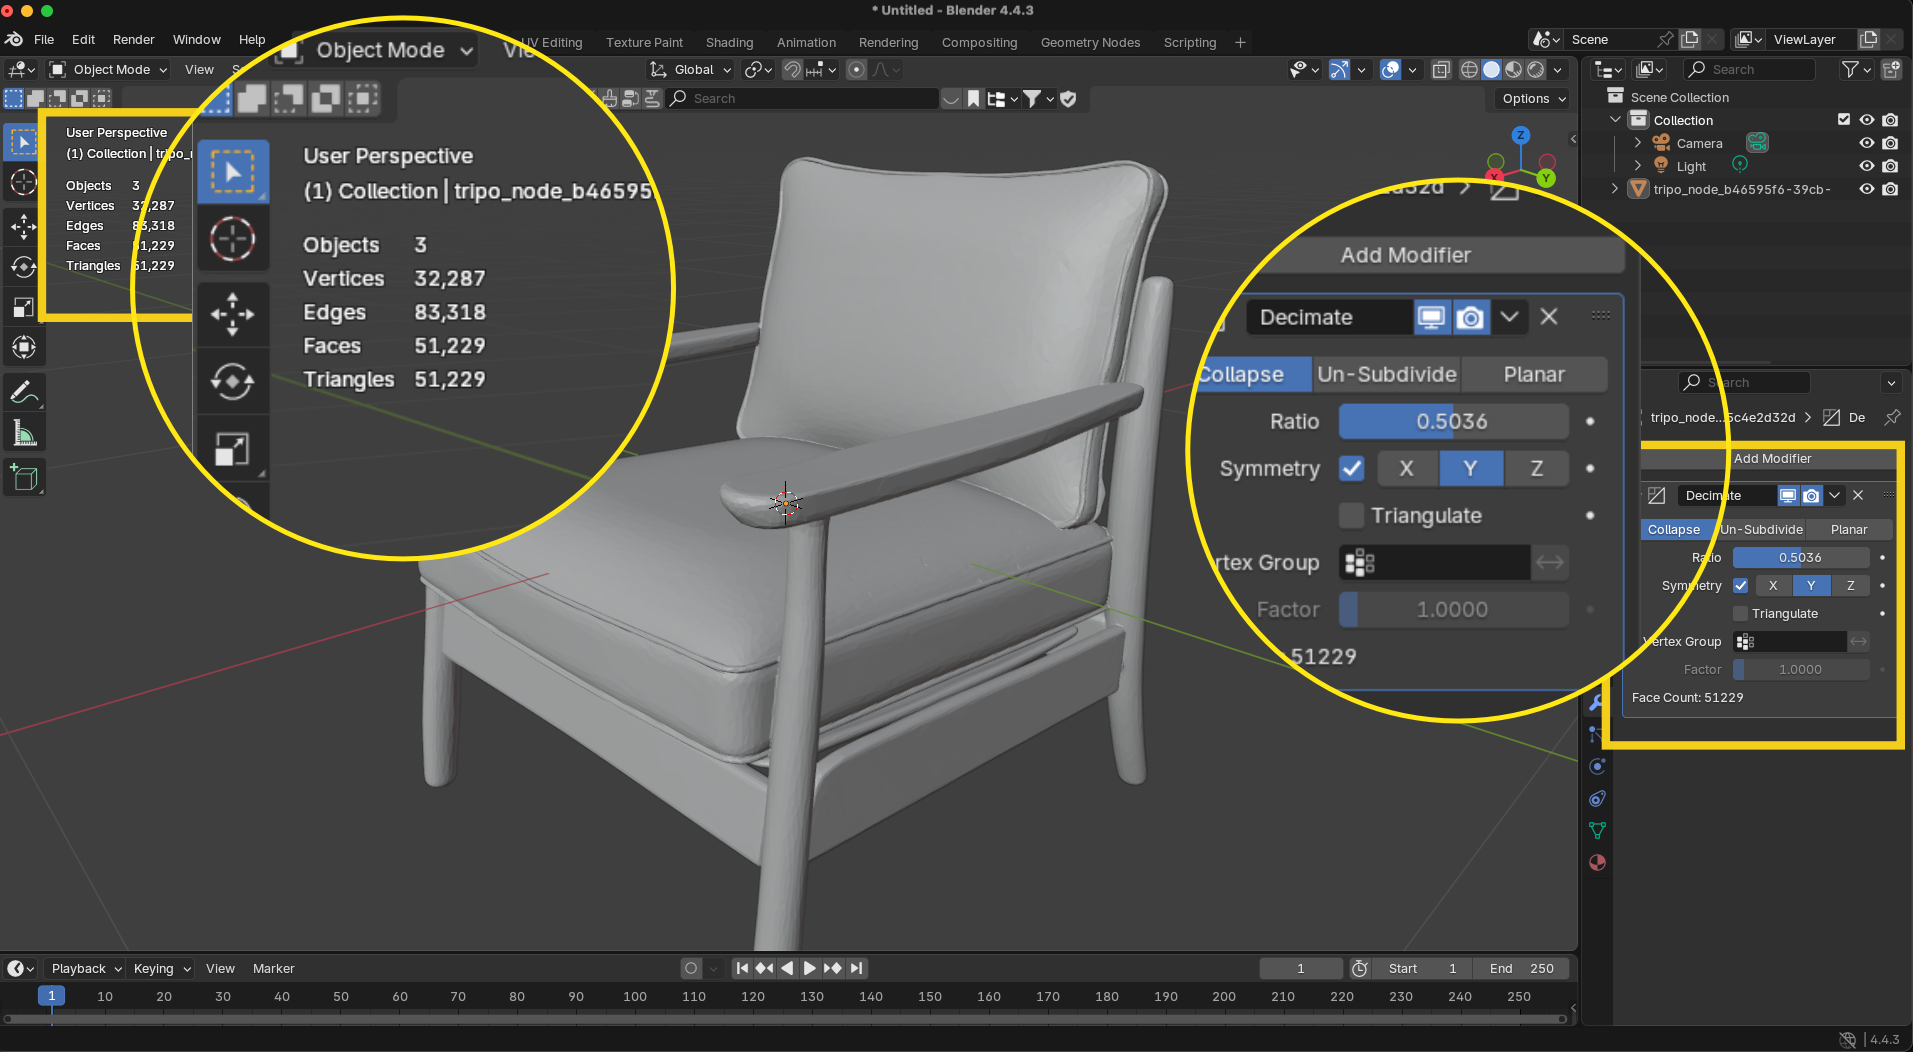
Task: Disable Light in renders via camera icon
Action: pyautogui.click(x=1890, y=166)
